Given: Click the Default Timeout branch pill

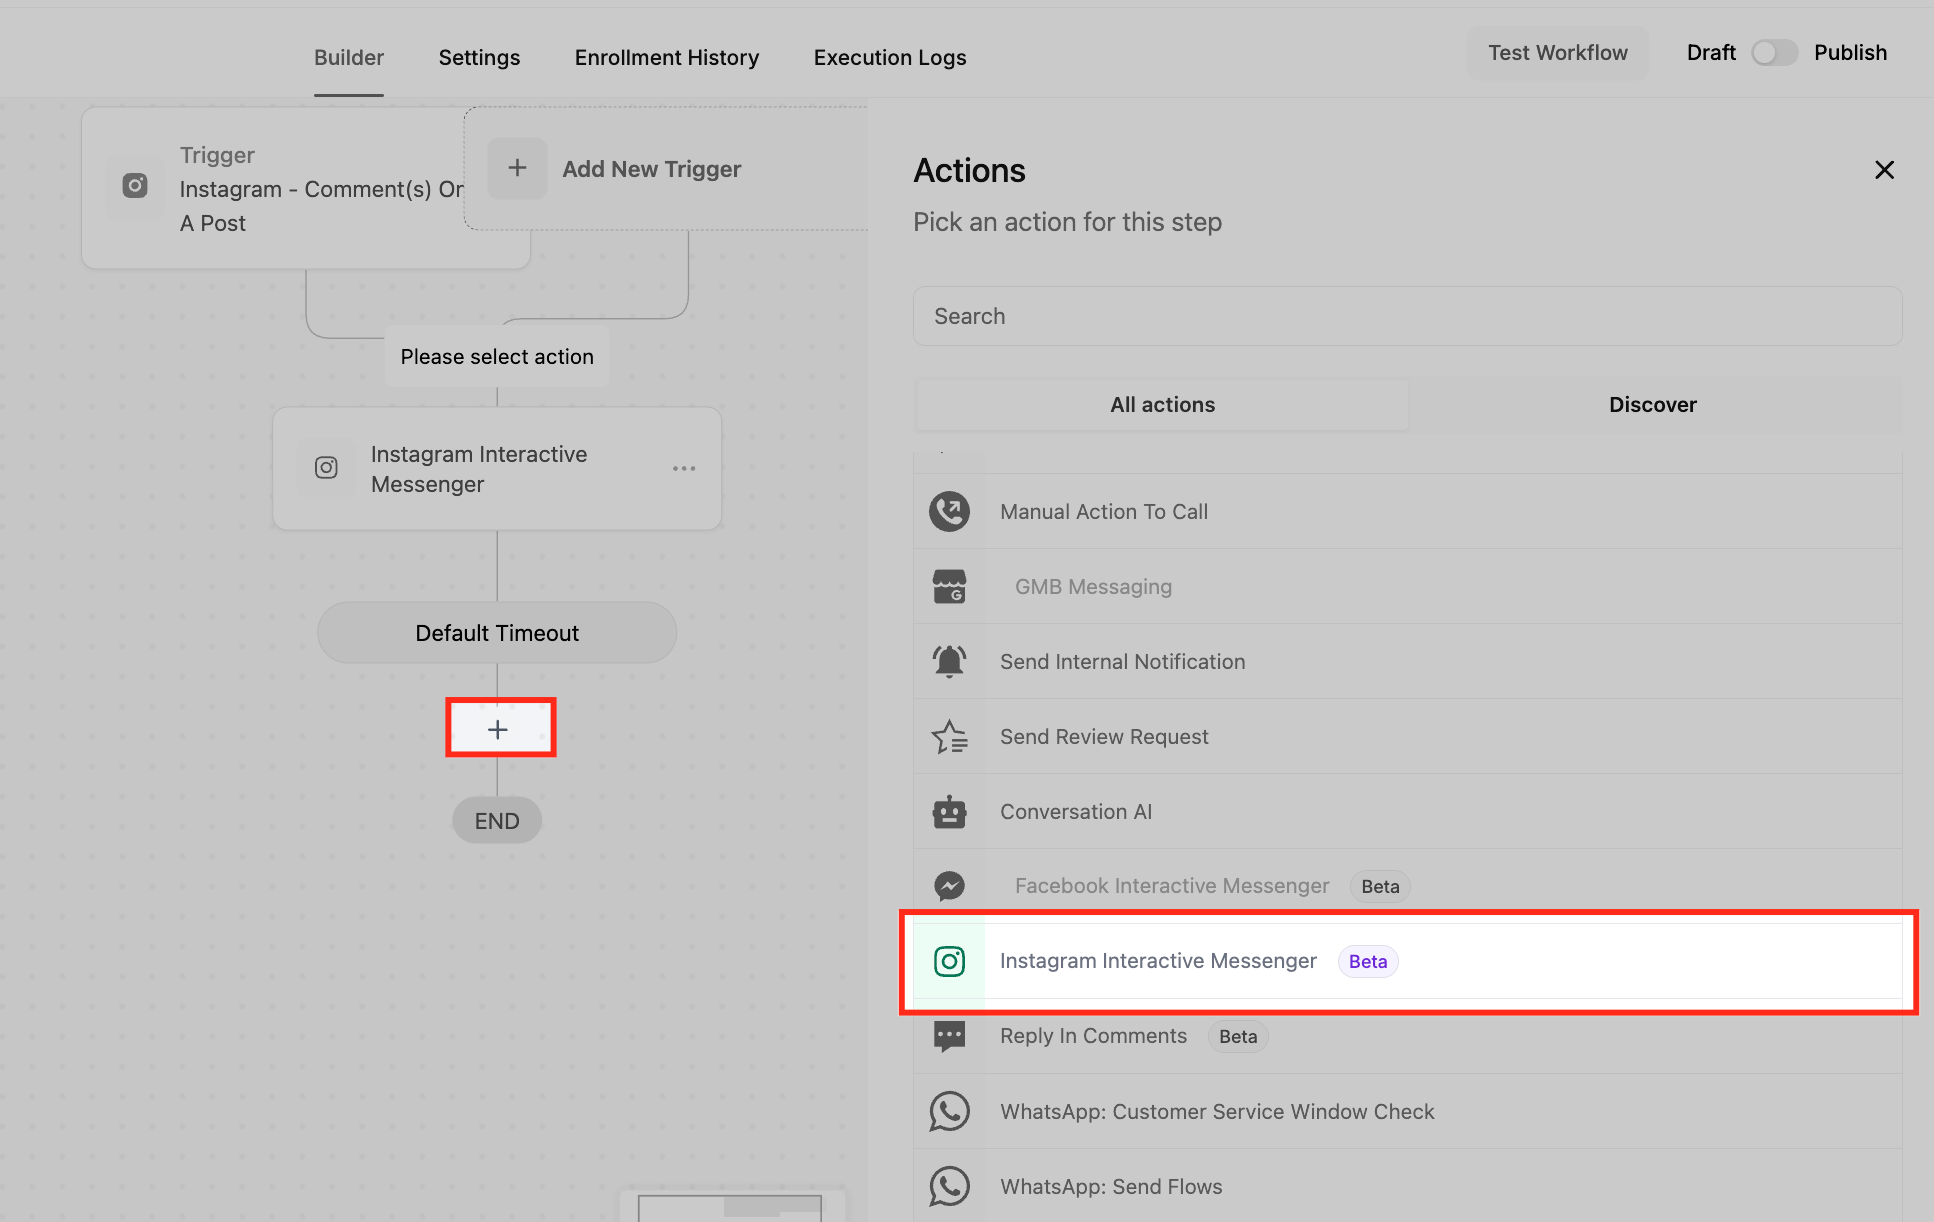Looking at the screenshot, I should pyautogui.click(x=497, y=633).
